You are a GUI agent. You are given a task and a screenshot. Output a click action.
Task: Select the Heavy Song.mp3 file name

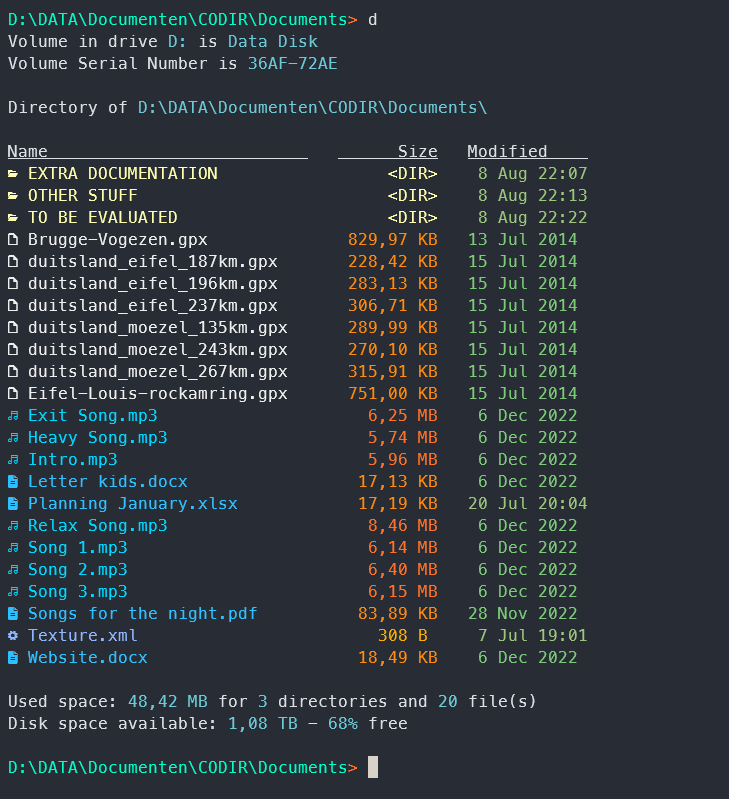click(98, 438)
